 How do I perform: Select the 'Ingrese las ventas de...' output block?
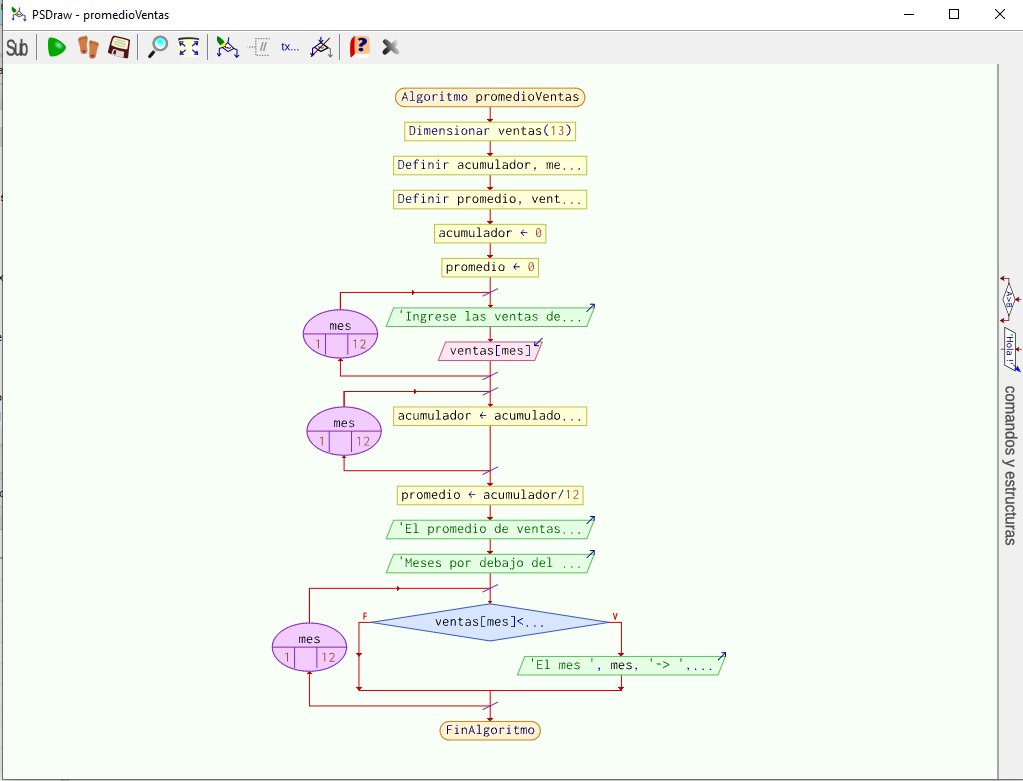[490, 317]
